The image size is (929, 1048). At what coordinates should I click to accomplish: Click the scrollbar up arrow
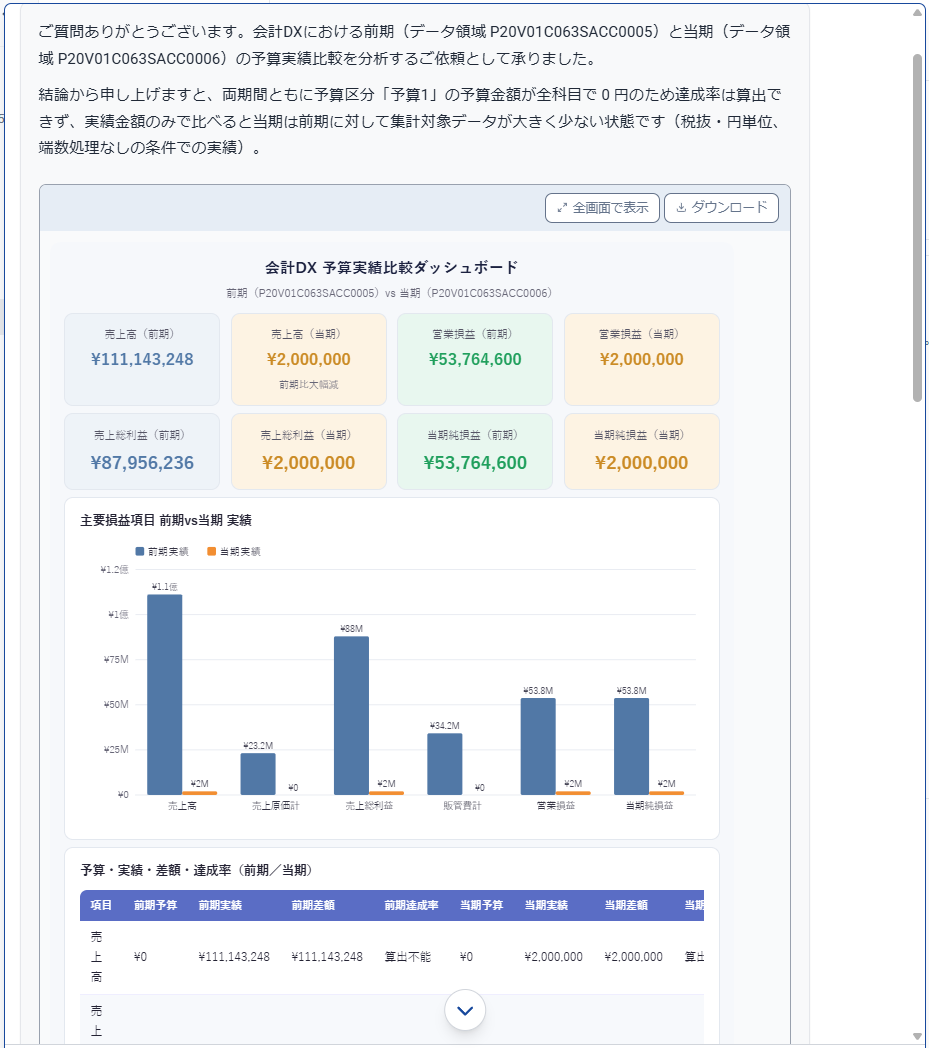[x=918, y=13]
